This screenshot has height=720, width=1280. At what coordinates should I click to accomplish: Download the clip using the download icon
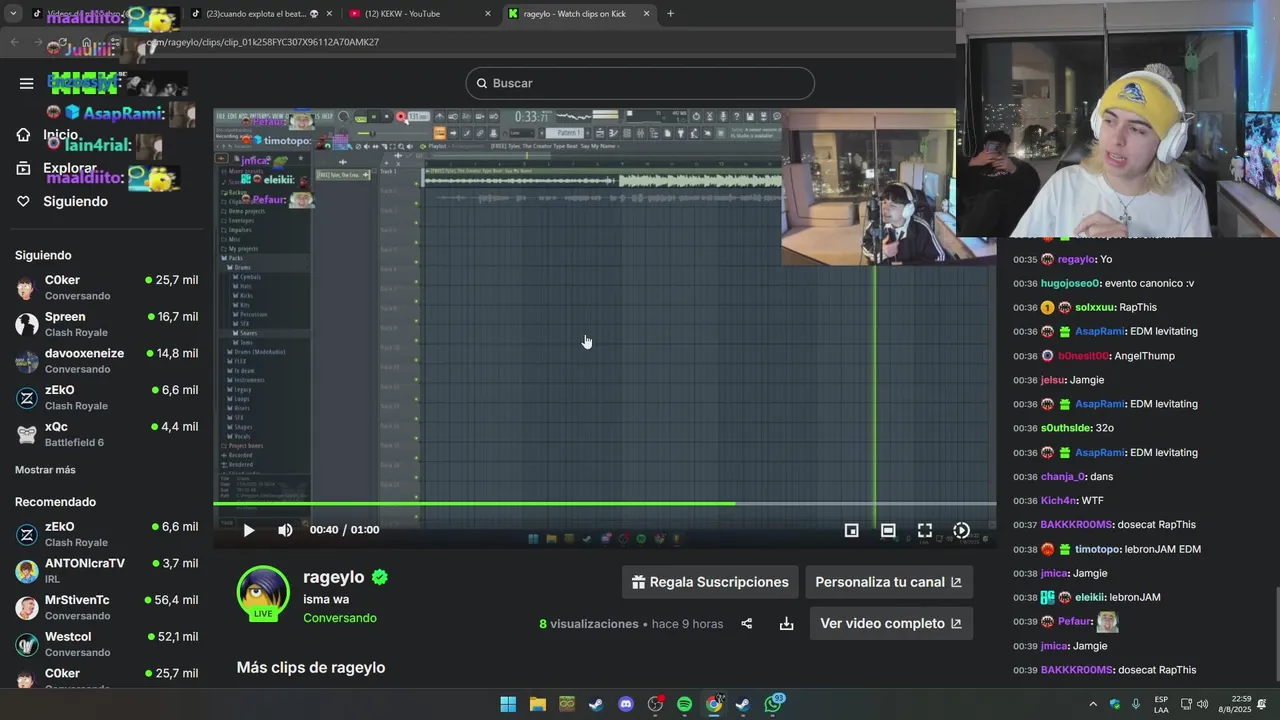pyautogui.click(x=786, y=623)
